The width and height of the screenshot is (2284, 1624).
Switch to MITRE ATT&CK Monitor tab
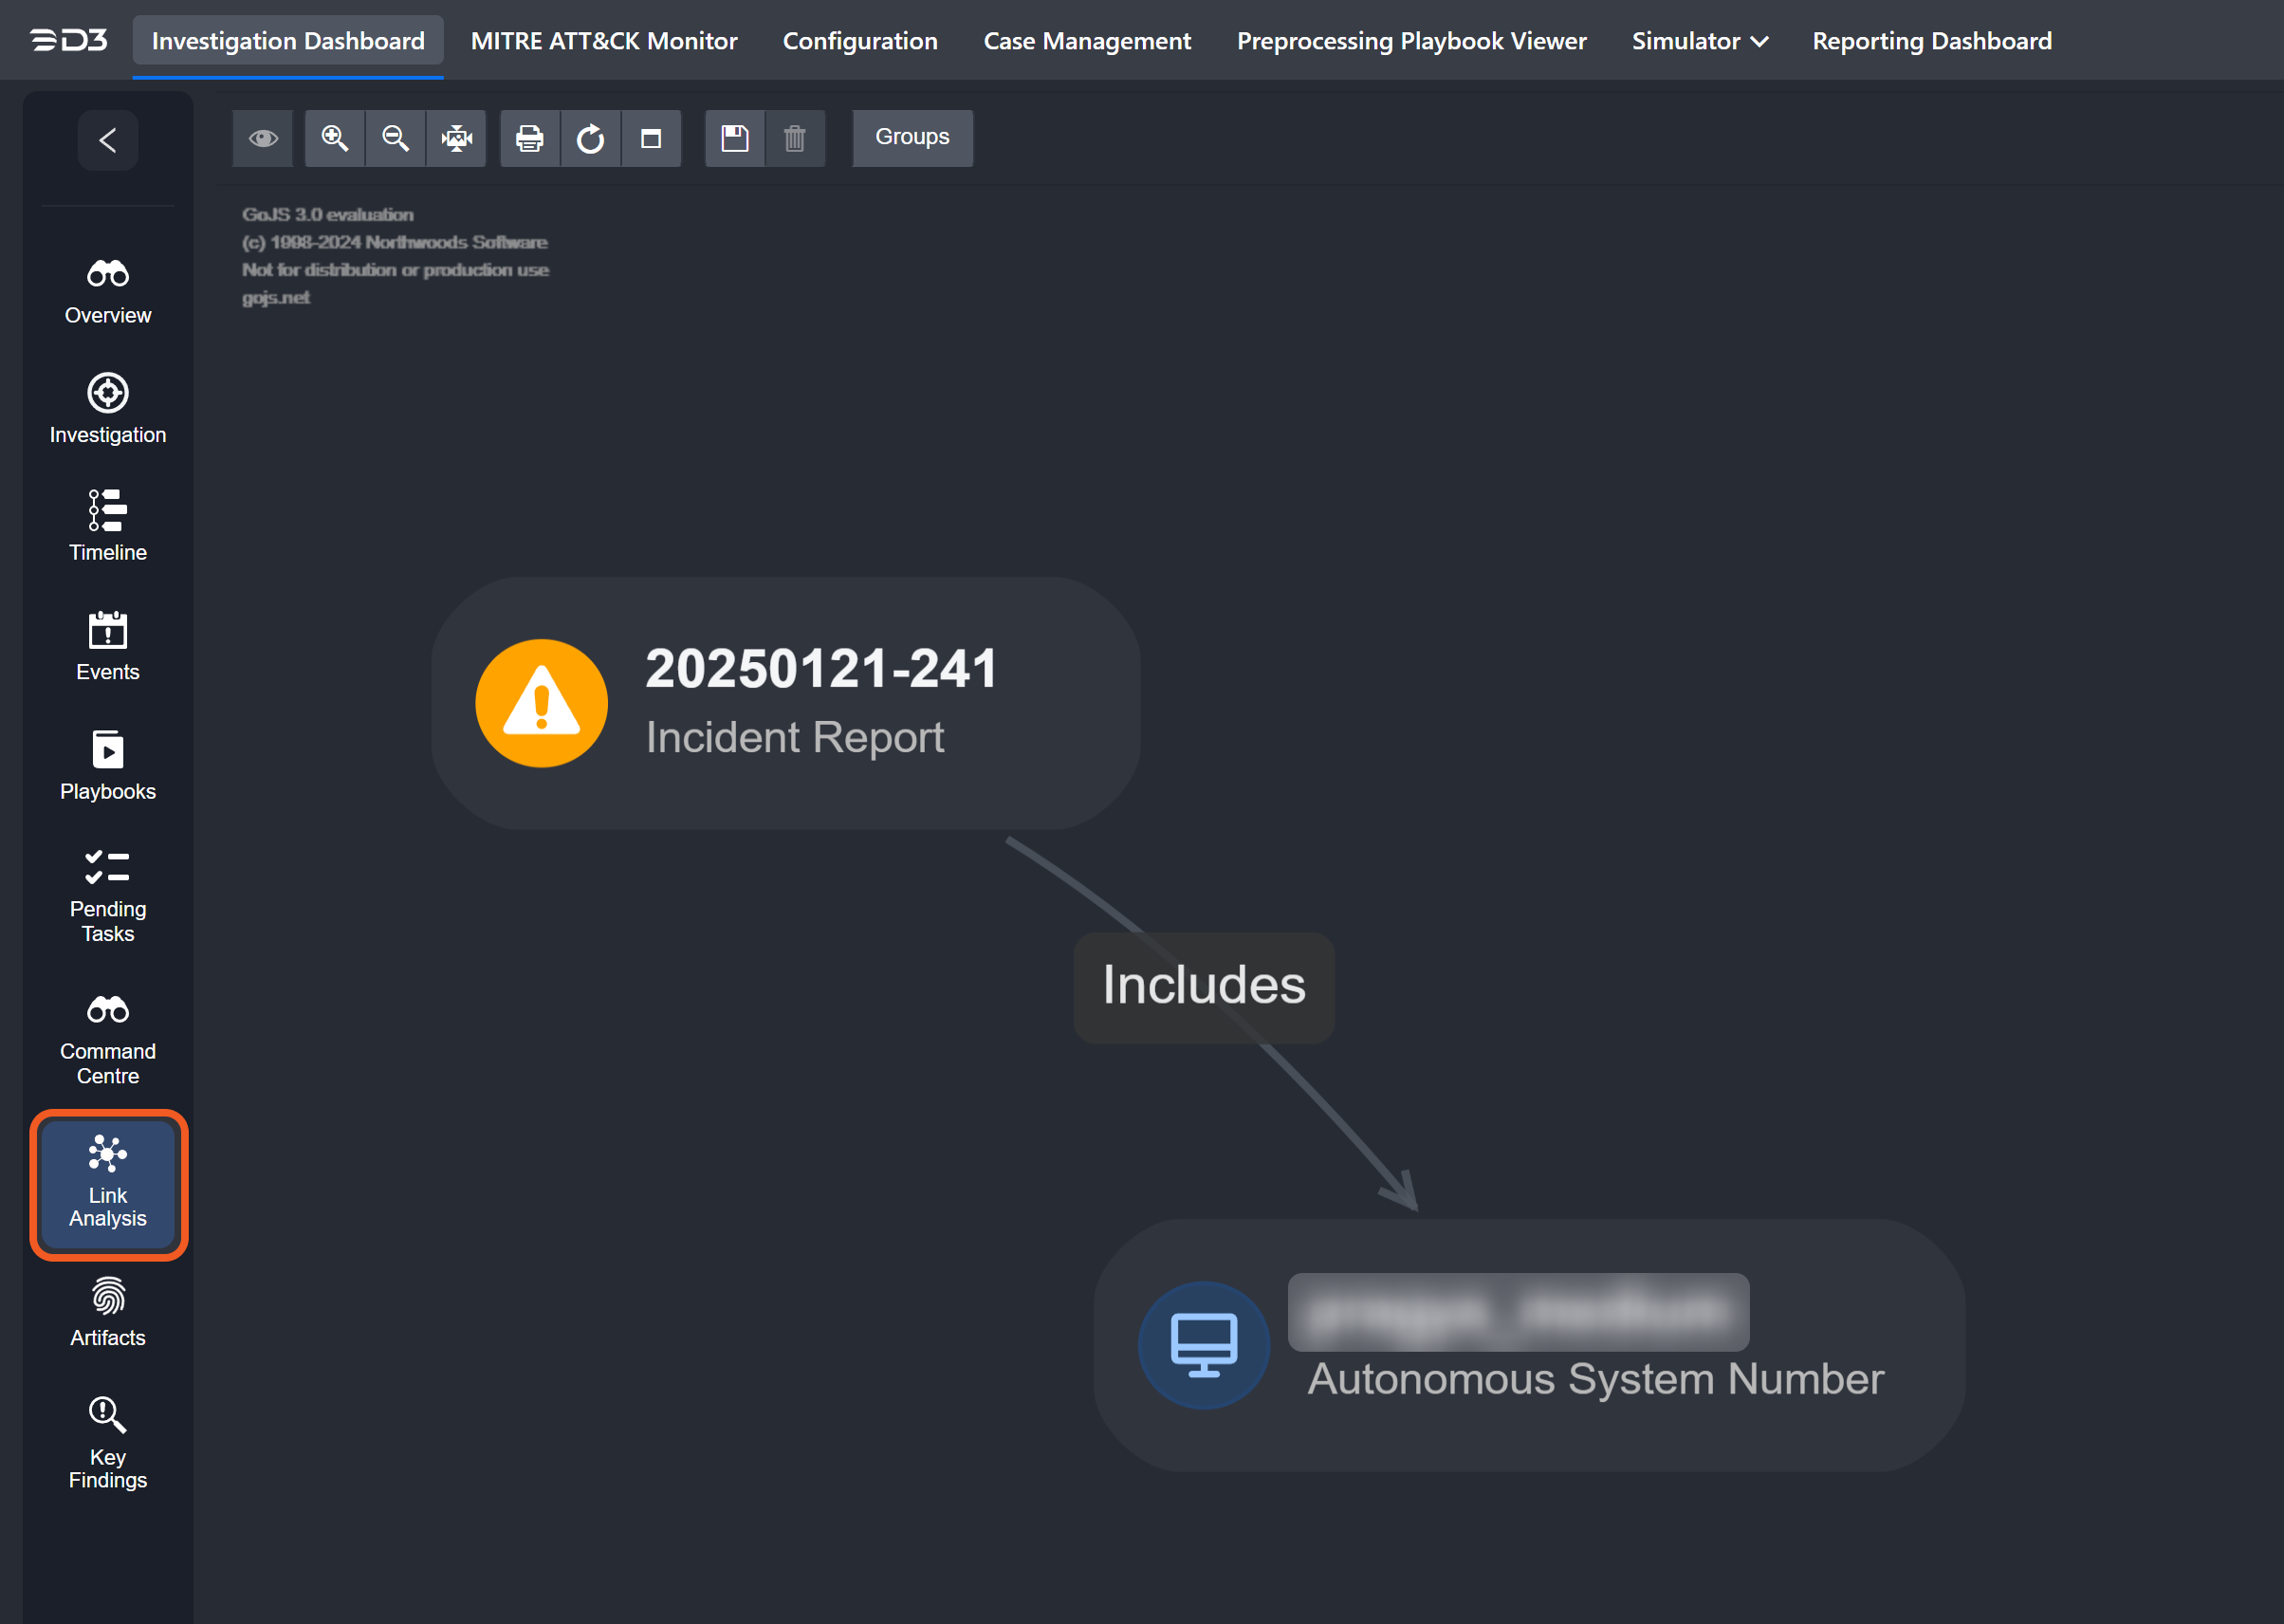click(x=604, y=41)
